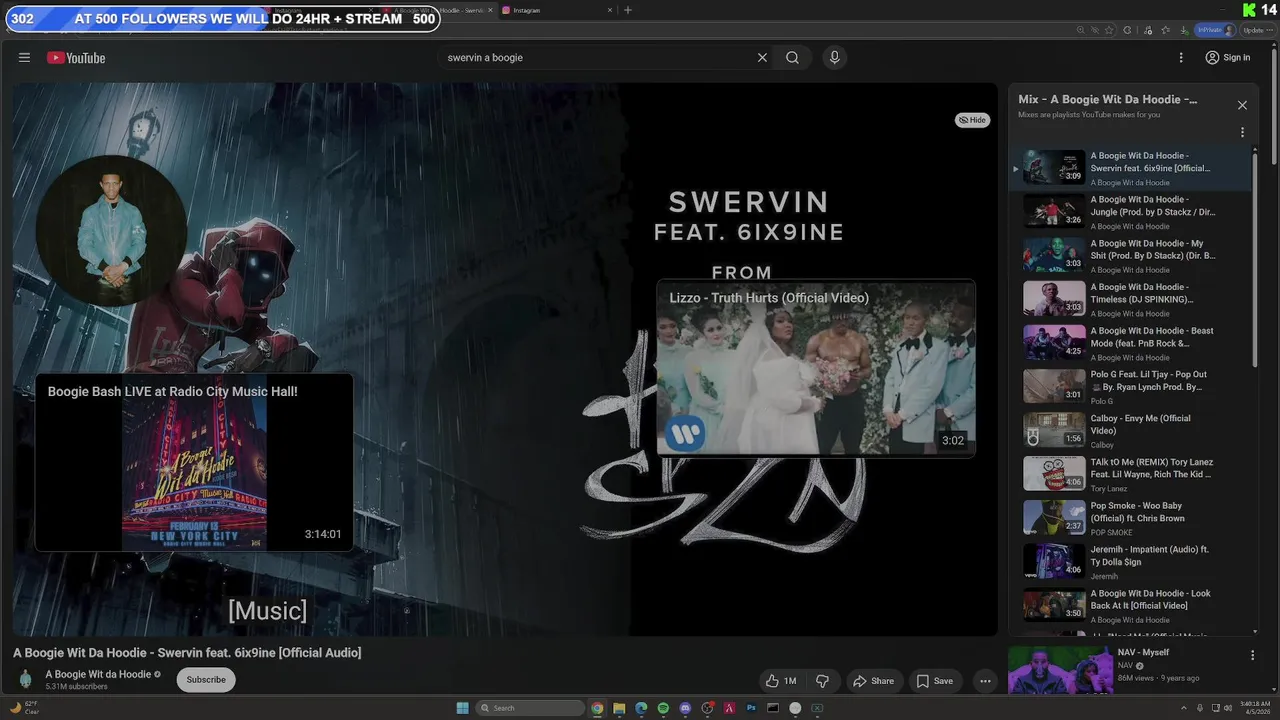1280x720 pixels.
Task: Click the Mix - A Boogie Wit Da Hoodie title
Action: 1108,99
